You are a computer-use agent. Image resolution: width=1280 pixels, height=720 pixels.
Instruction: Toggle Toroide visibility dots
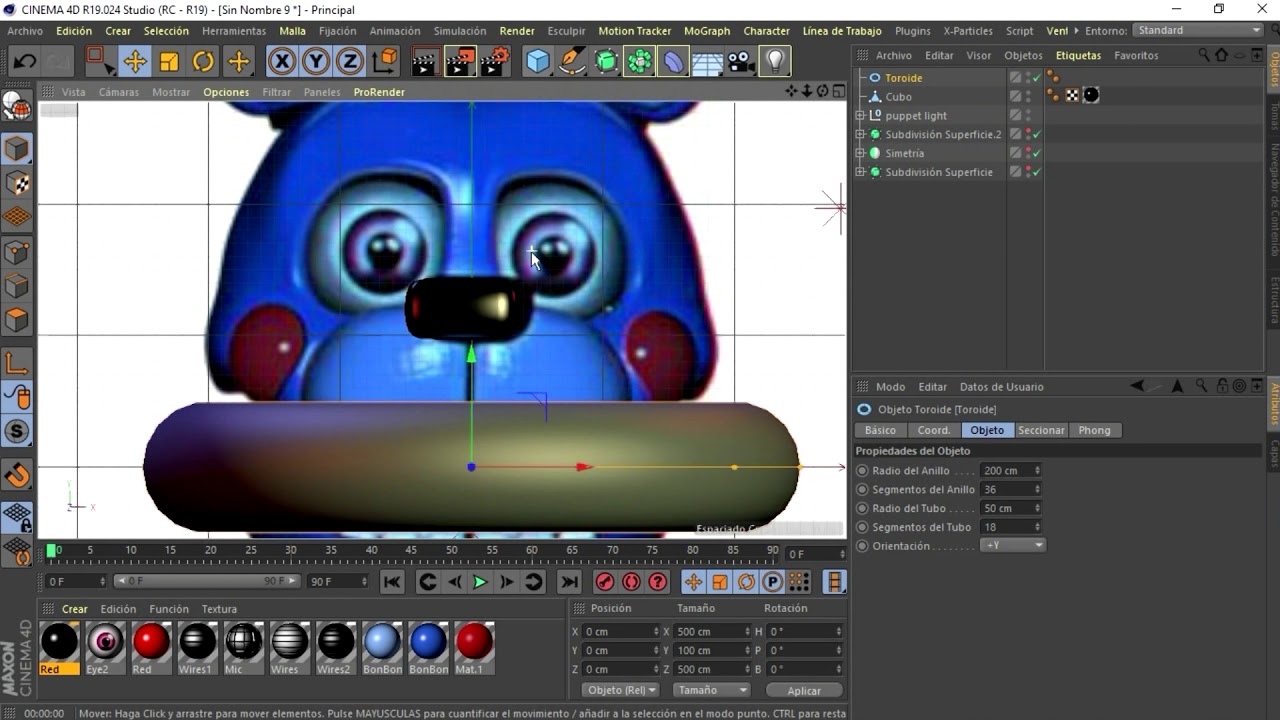pos(1028,78)
